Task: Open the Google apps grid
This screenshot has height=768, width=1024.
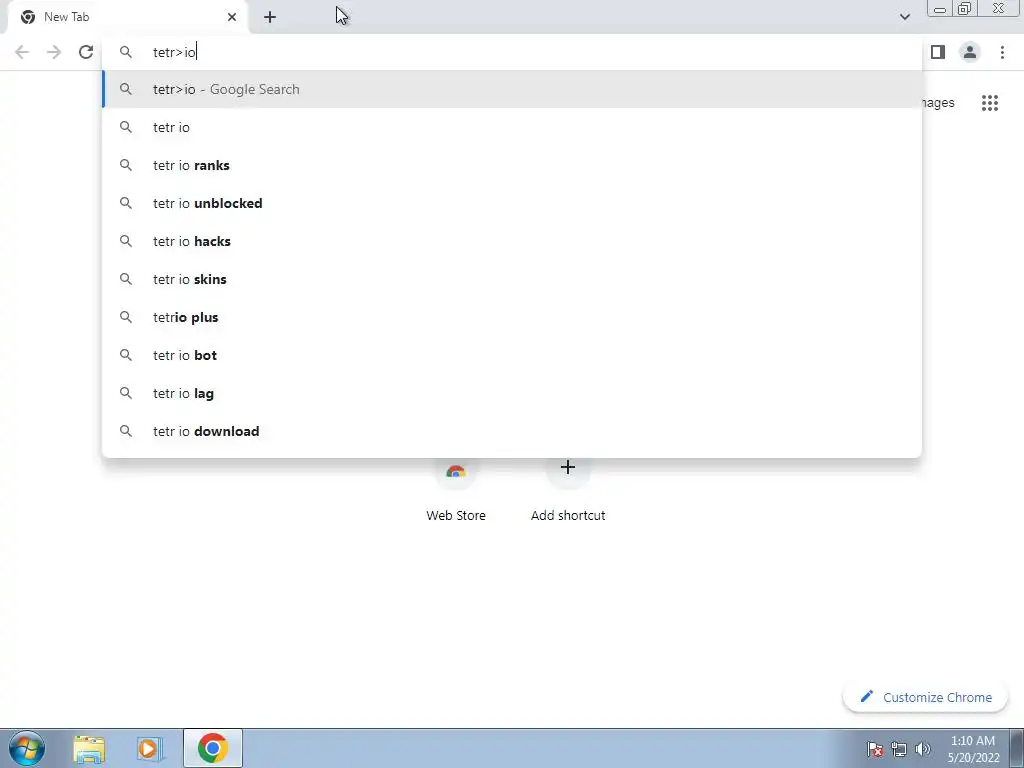Action: point(990,103)
